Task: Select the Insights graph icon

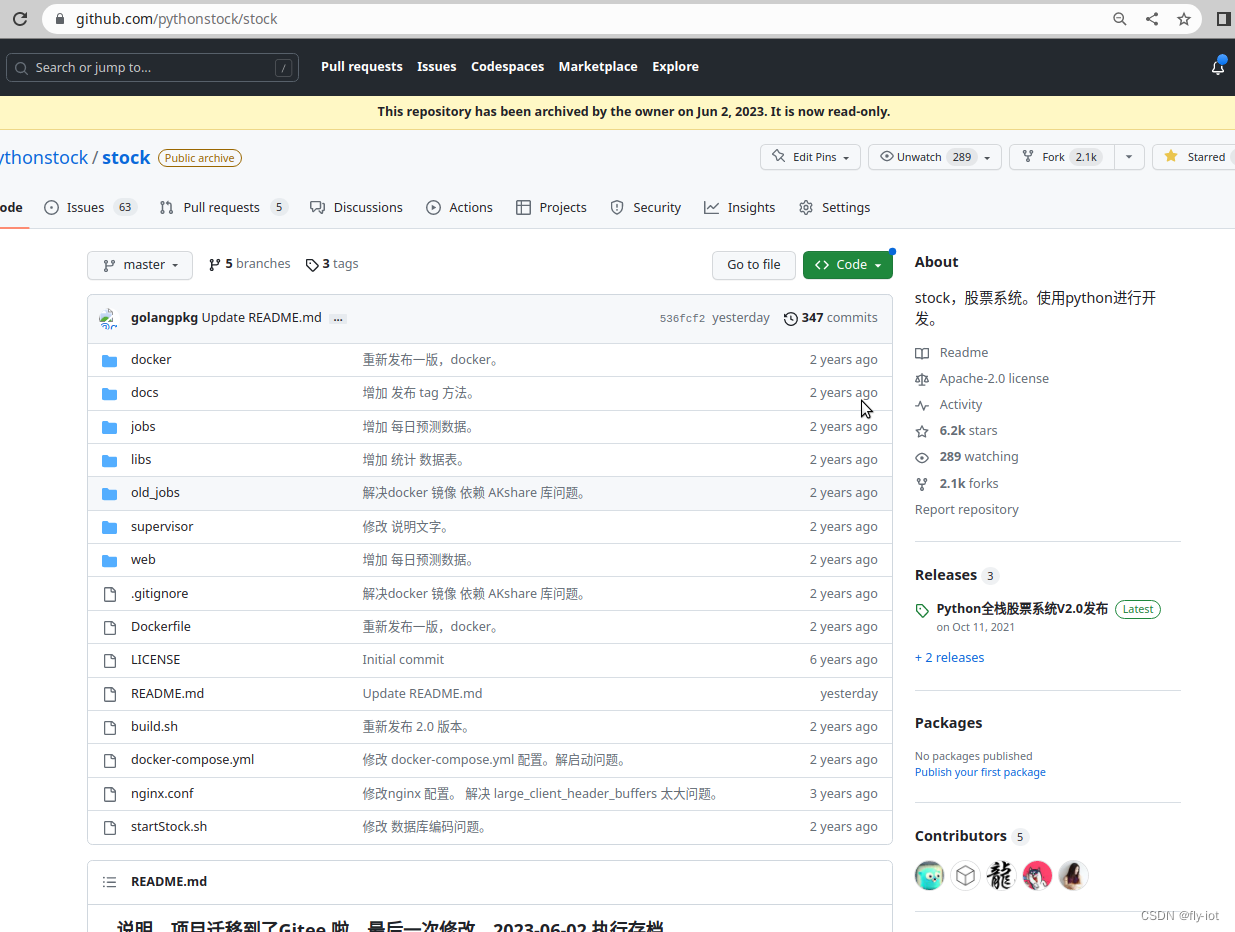Action: pos(711,207)
